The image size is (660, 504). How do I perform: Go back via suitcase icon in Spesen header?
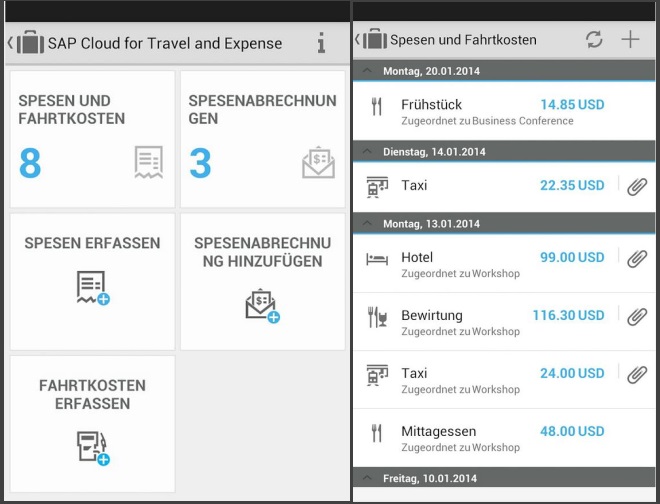pyautogui.click(x=374, y=40)
